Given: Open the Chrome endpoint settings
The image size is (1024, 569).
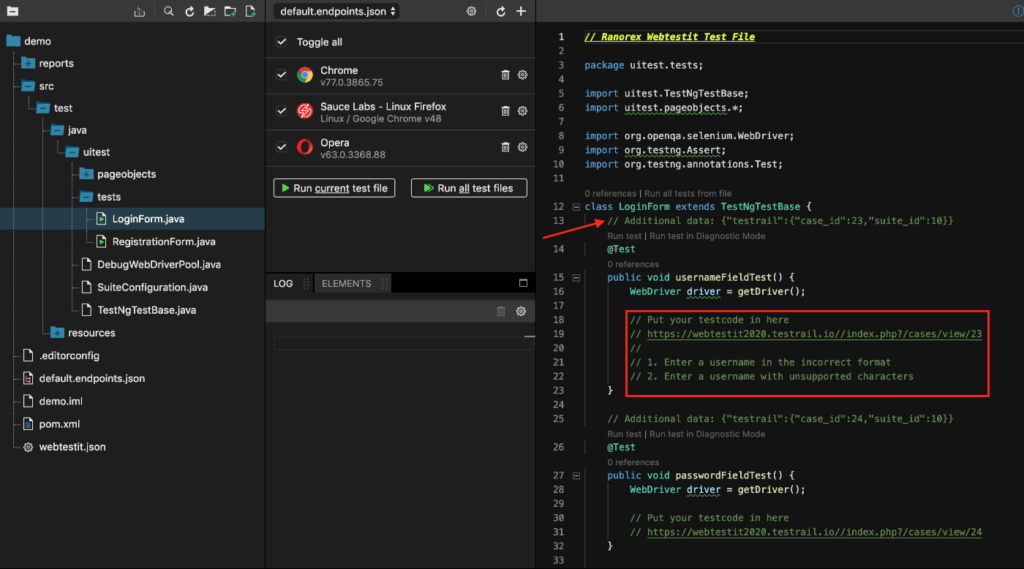Looking at the screenshot, I should (522, 75).
